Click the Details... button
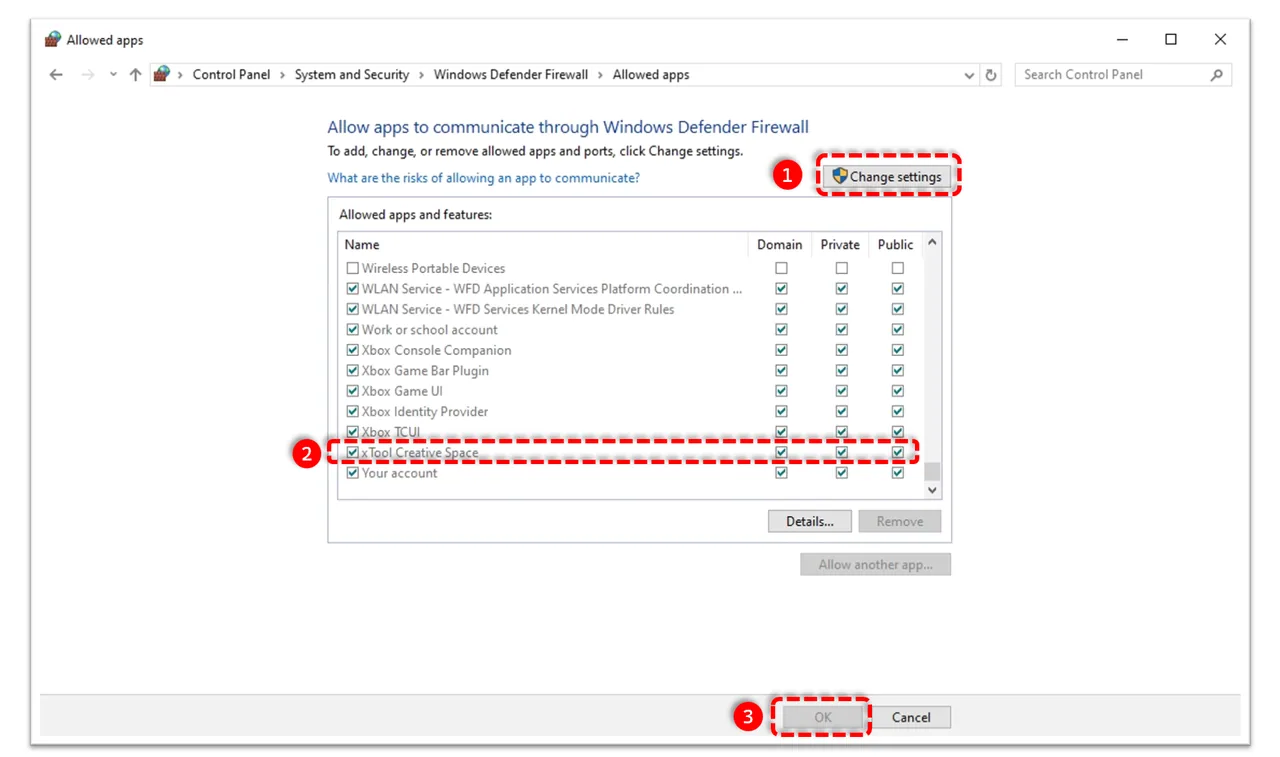Screen dimensions: 1280x757 (x=810, y=521)
